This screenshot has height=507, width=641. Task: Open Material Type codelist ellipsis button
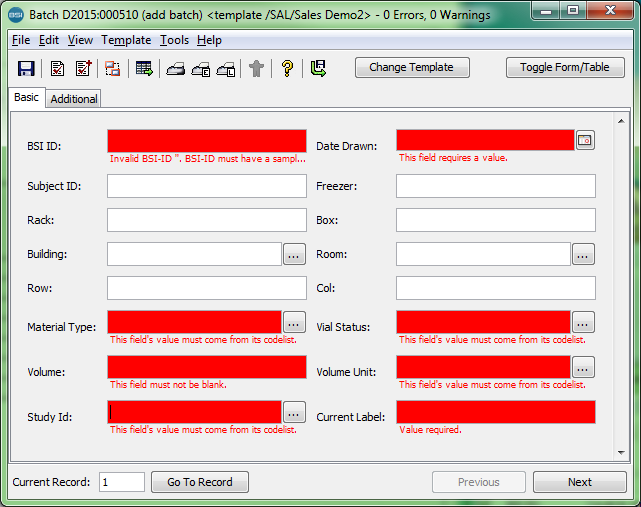coord(294,322)
